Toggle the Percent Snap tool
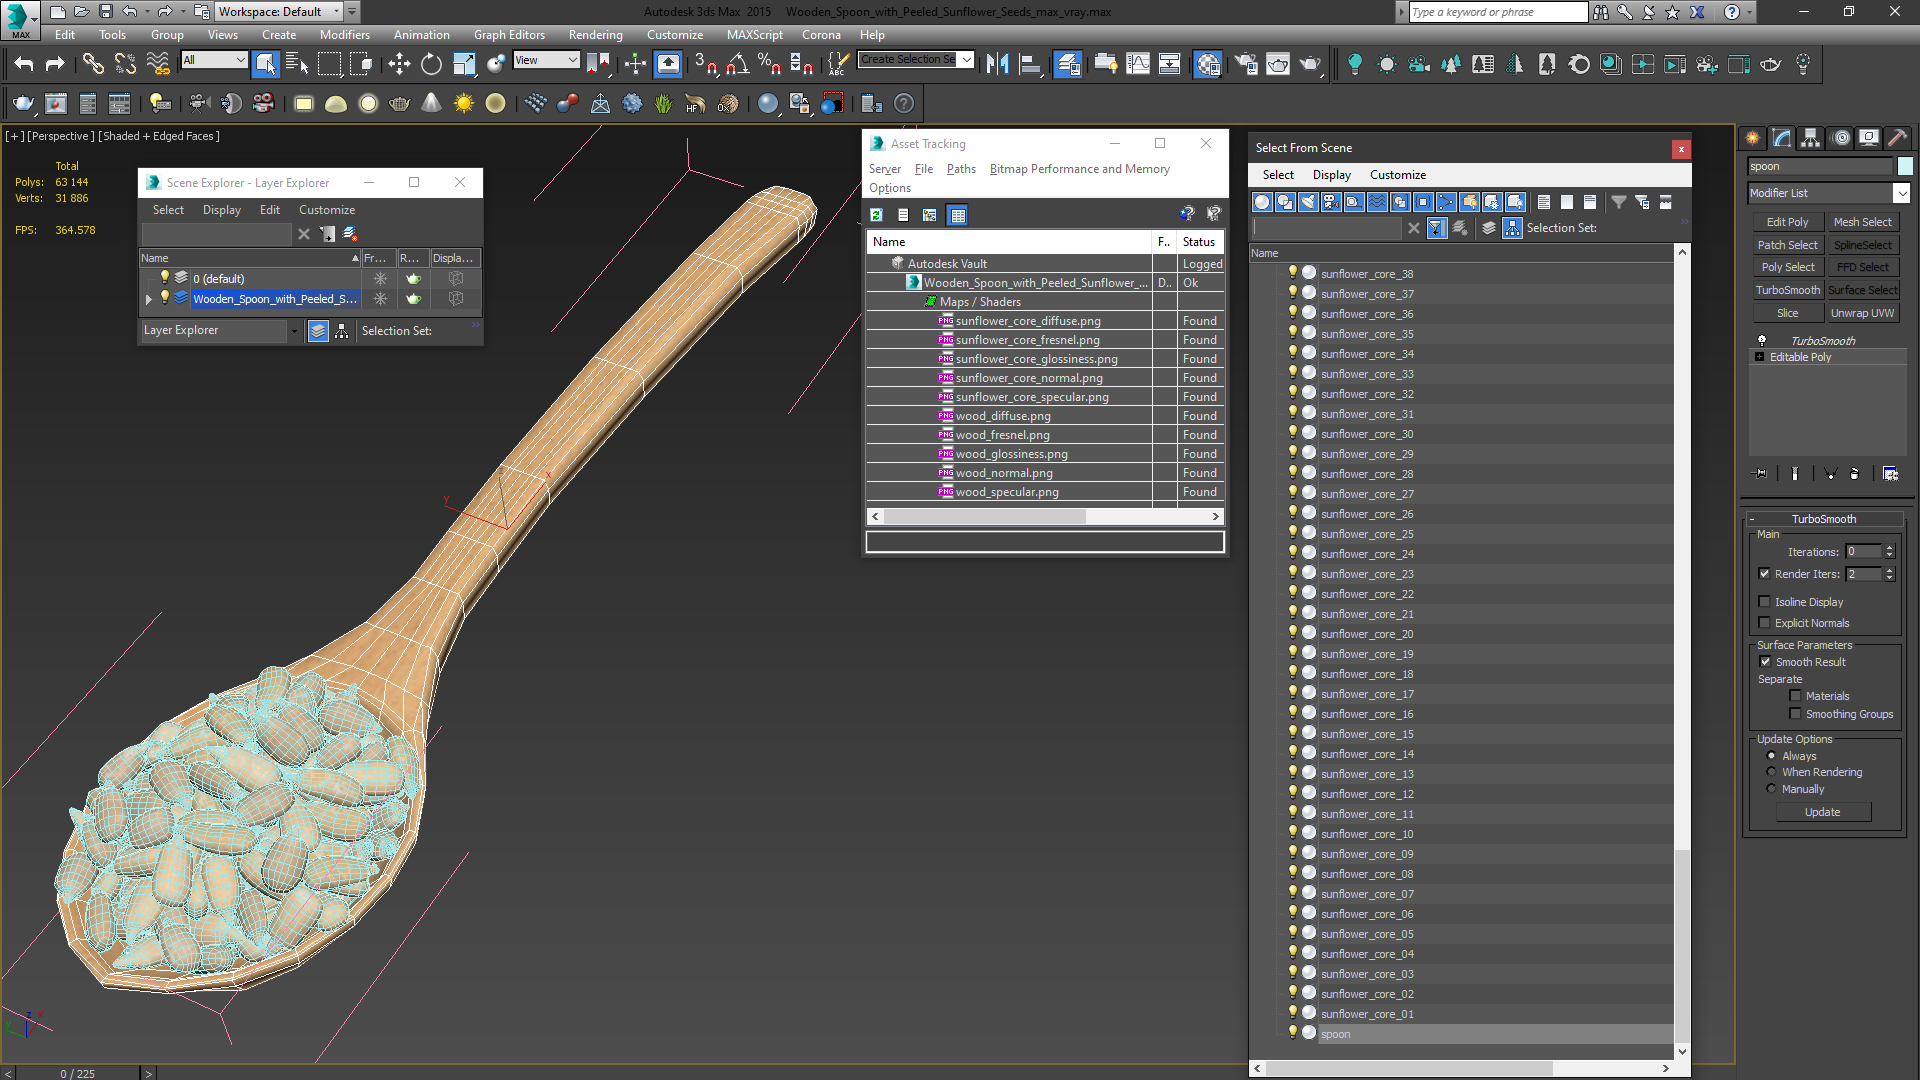The width and height of the screenshot is (1920, 1080). 769,64
